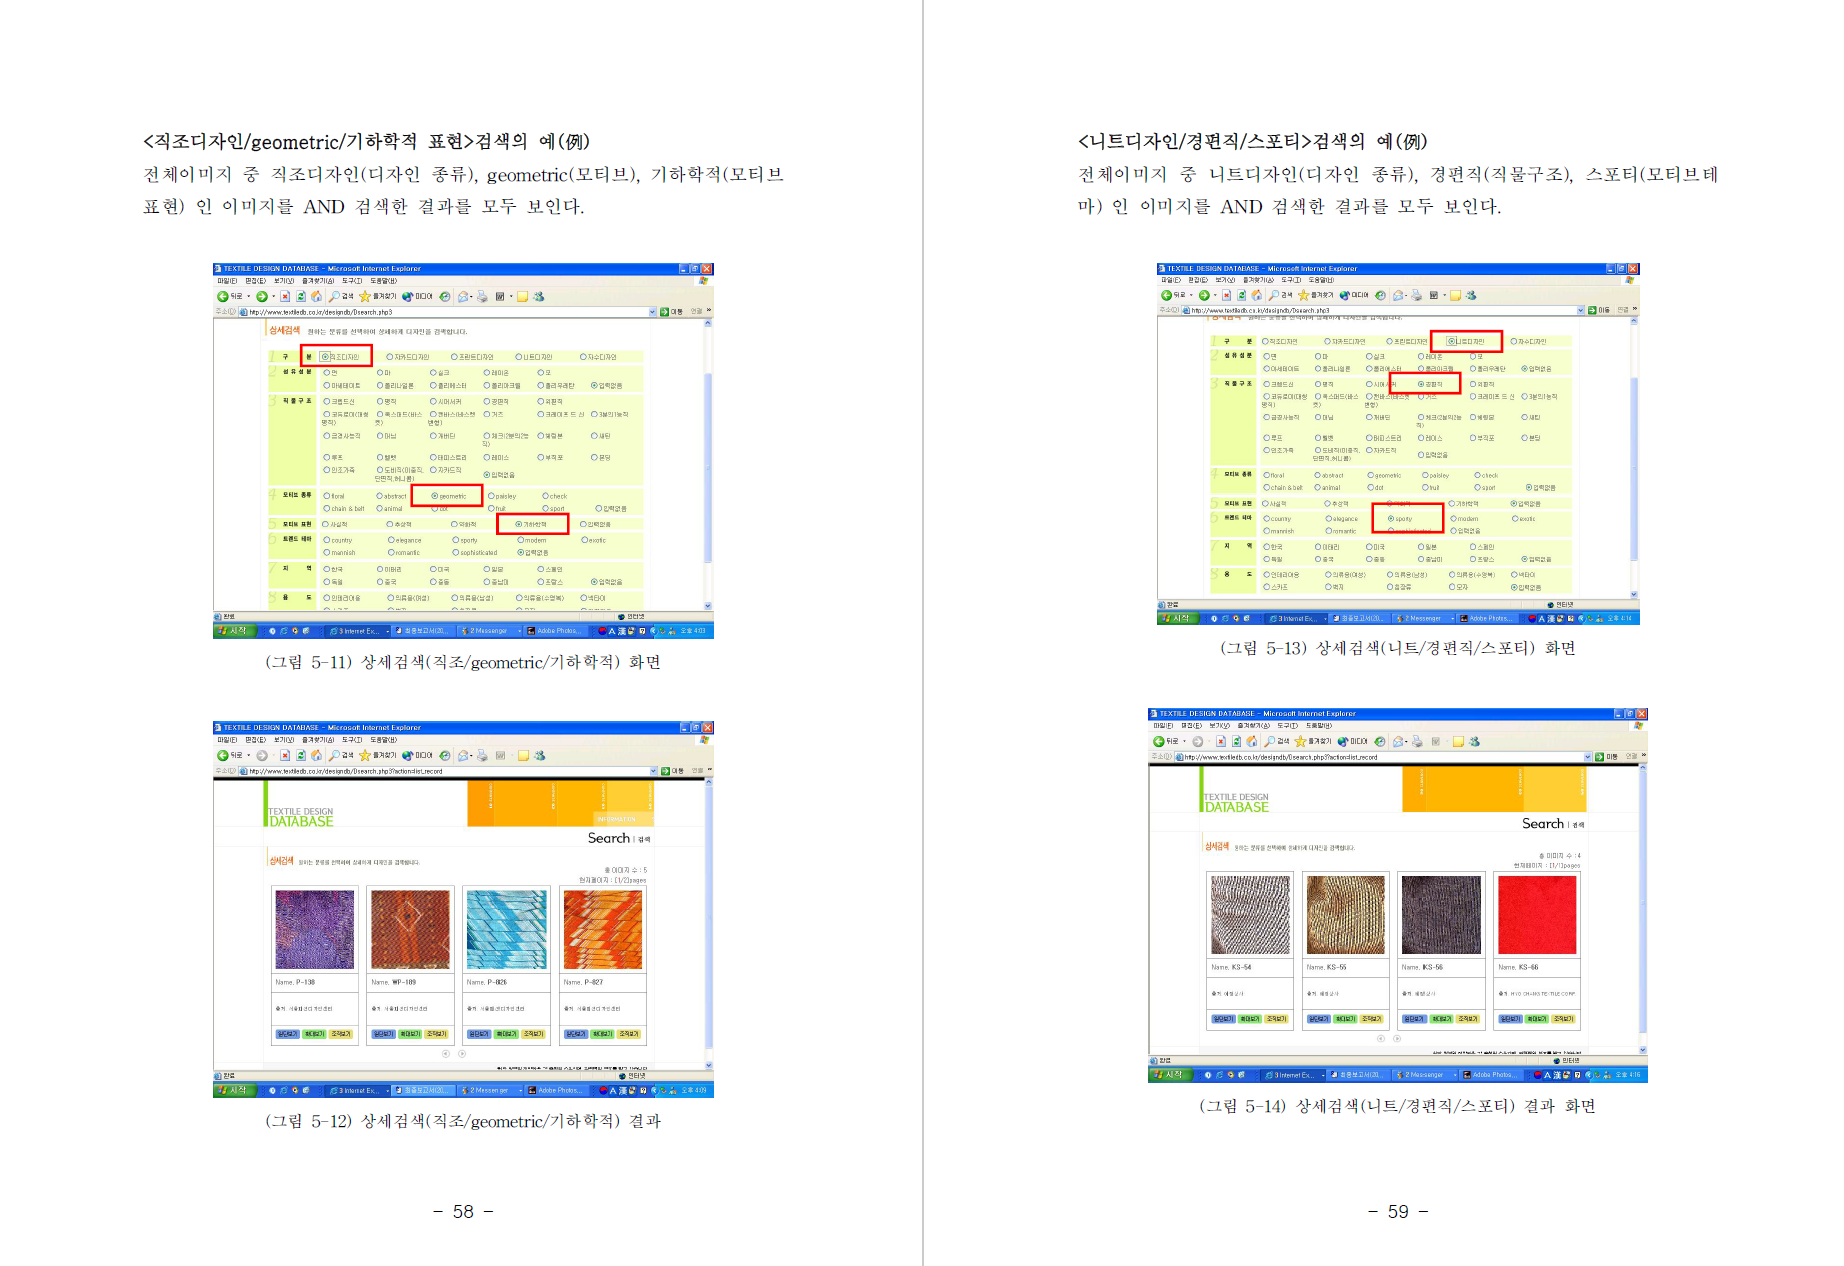Choose 니트디자인 in the design category row

tap(1452, 341)
